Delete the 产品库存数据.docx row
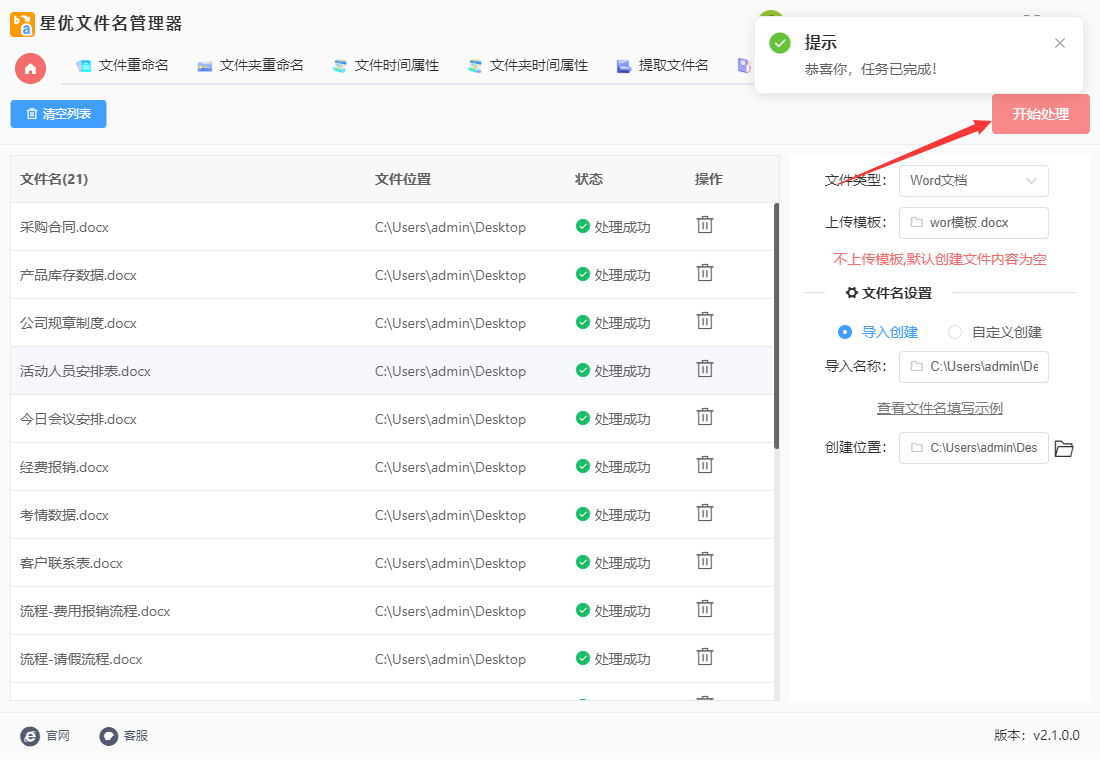 pyautogui.click(x=704, y=273)
